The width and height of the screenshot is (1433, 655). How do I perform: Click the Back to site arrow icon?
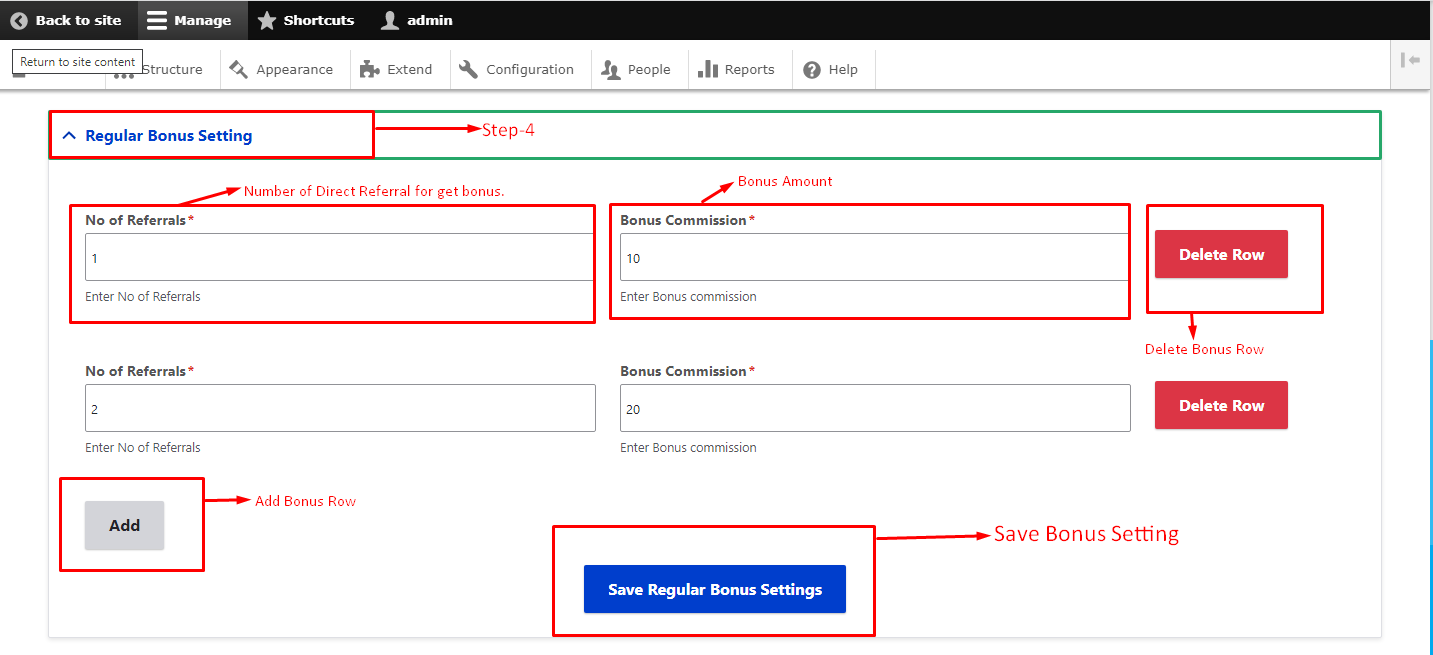click(19, 20)
